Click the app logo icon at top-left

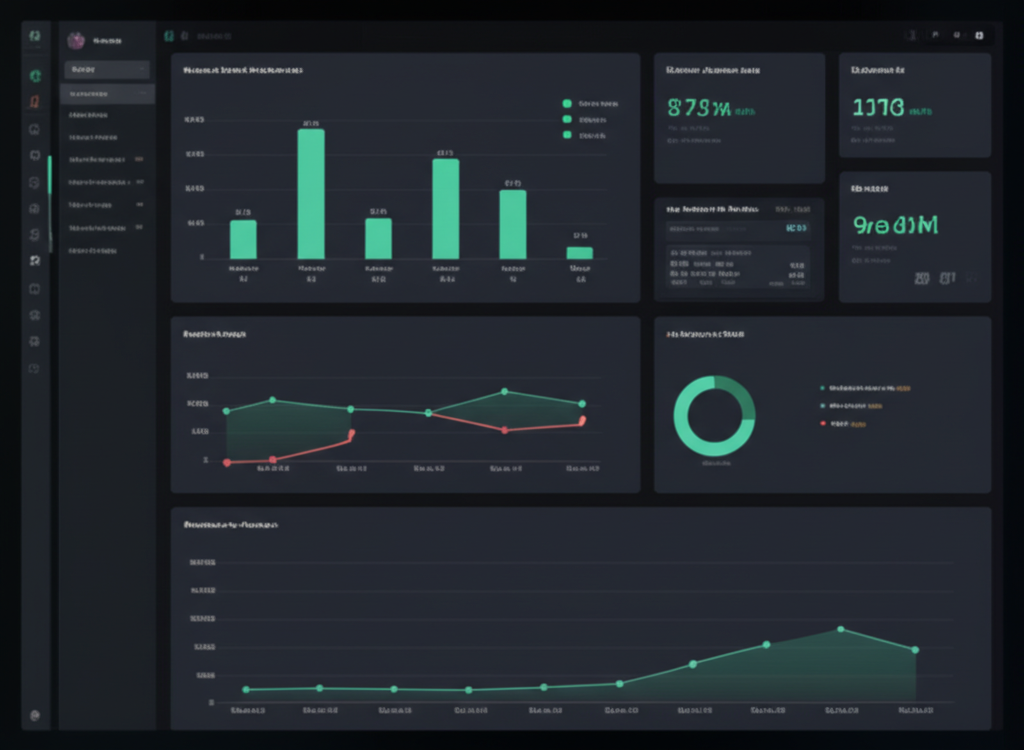pyautogui.click(x=37, y=35)
